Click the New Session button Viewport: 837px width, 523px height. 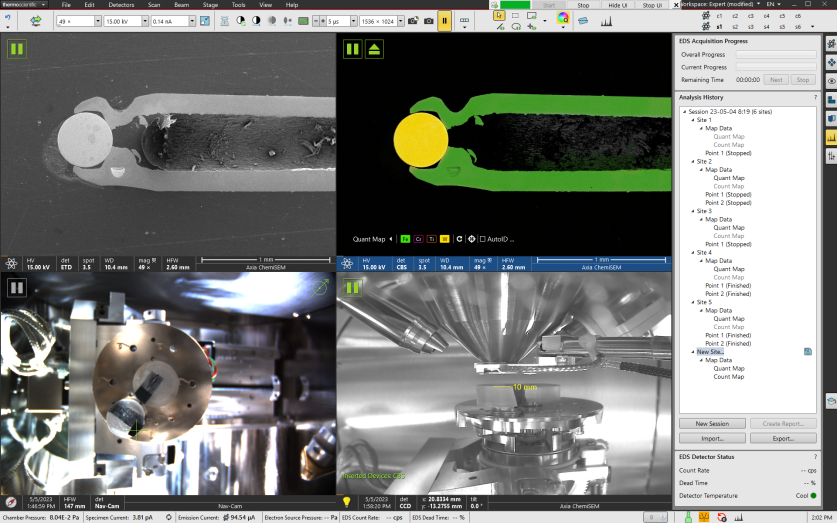point(712,424)
